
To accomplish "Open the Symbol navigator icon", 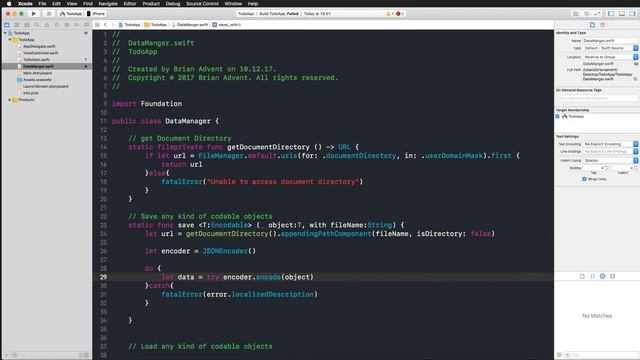I will tap(27, 25).
